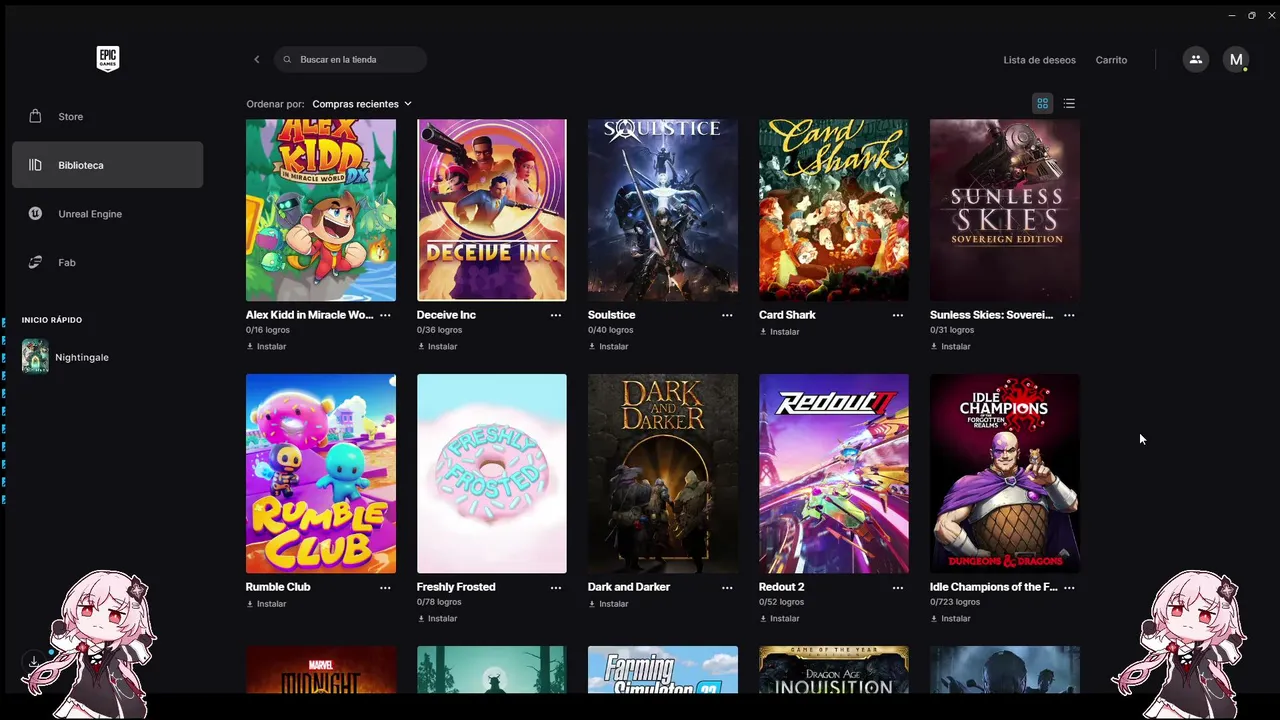Install Dark and Darker

click(x=608, y=604)
